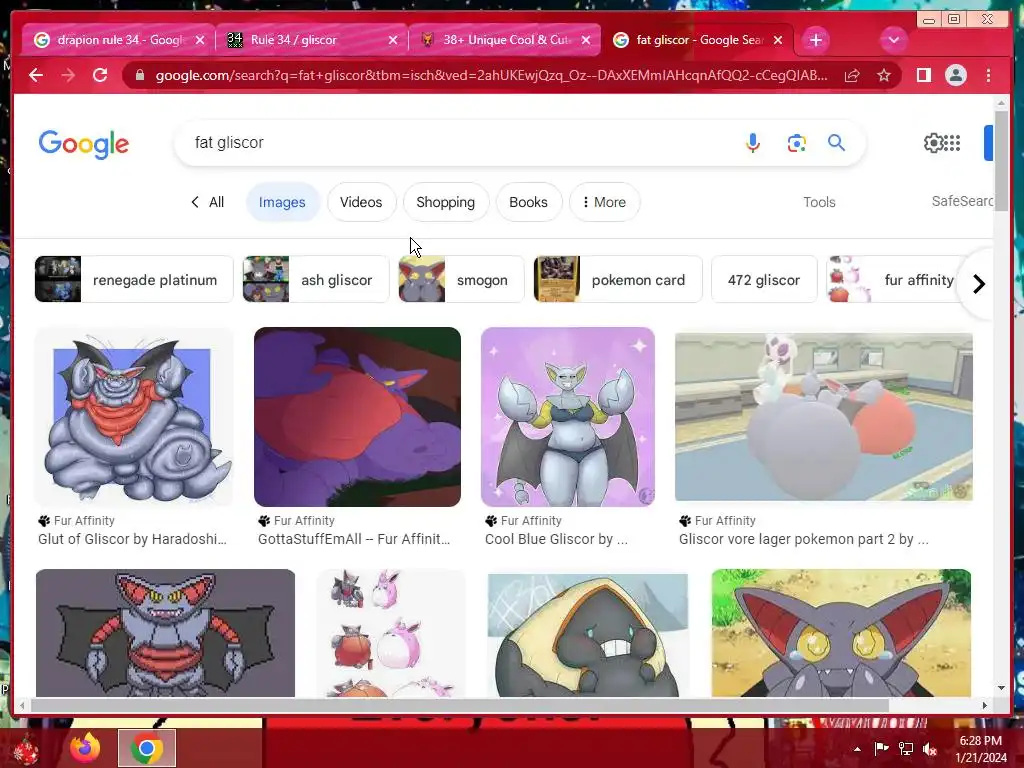Click the share page icon in address bar
Screen dimensions: 1024x768
coord(852,76)
